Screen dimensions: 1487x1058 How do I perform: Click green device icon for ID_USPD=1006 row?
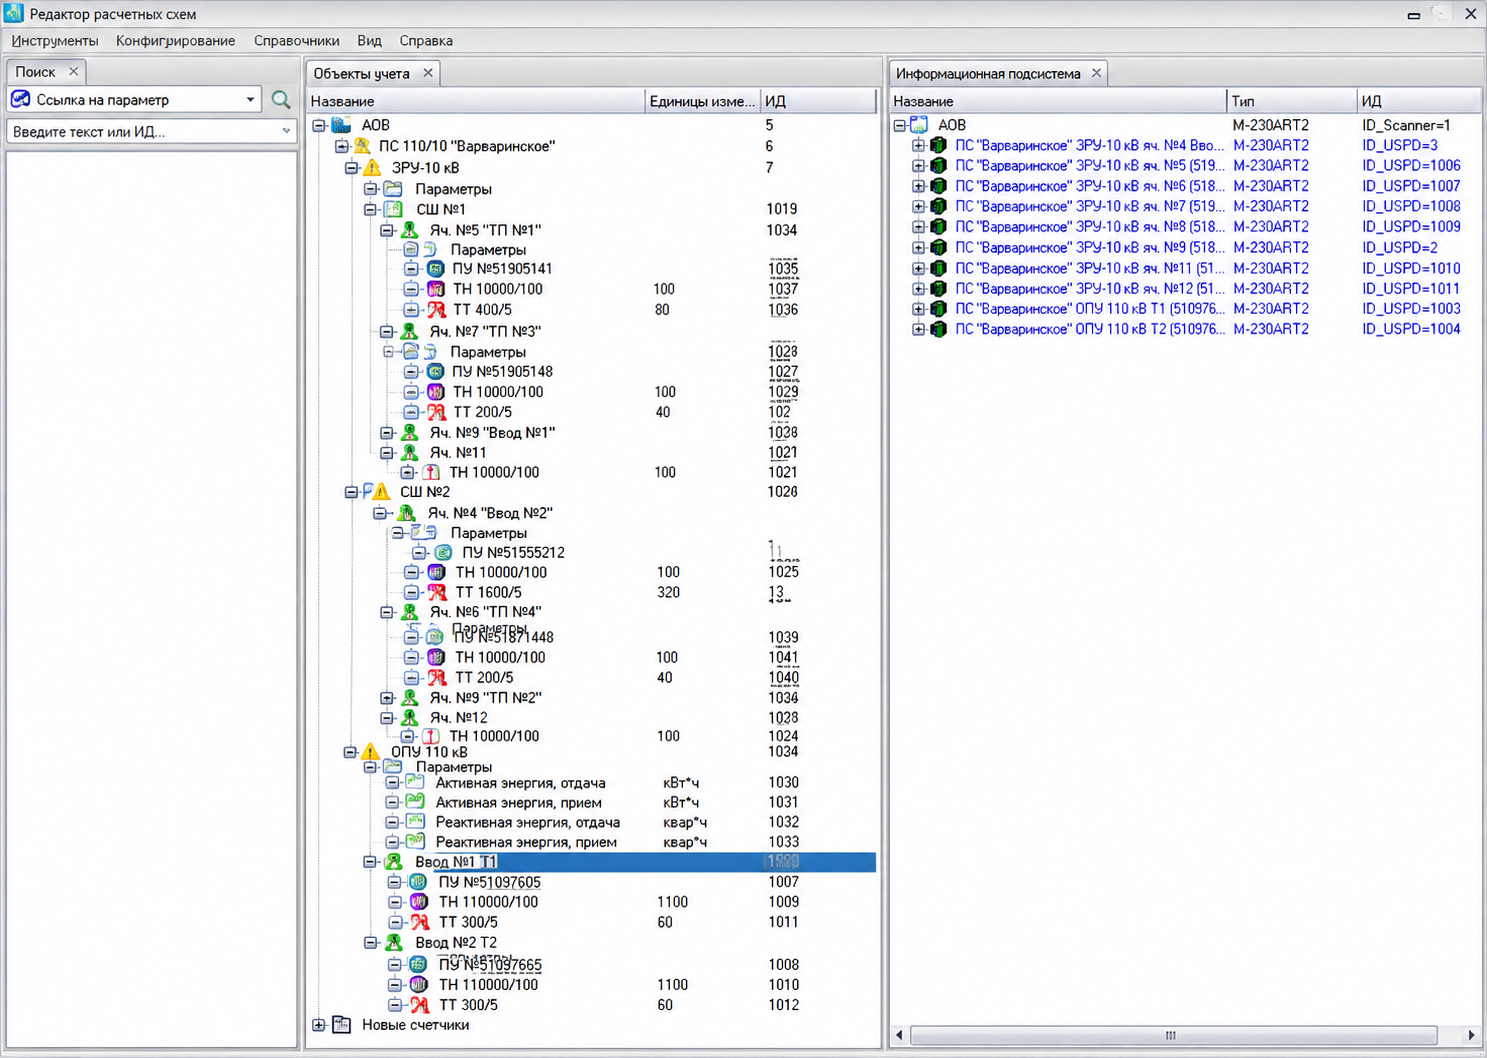[x=938, y=165]
